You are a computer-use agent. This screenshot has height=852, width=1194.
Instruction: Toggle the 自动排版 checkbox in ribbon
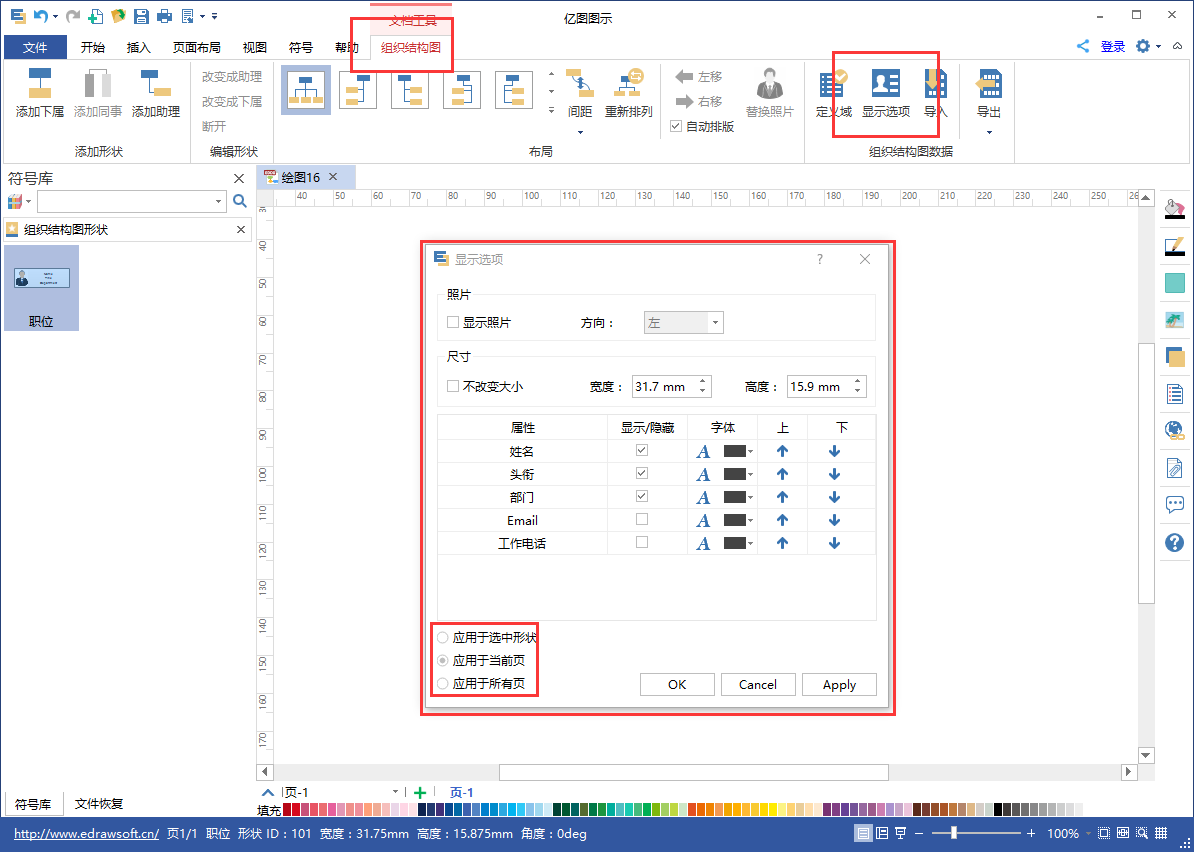point(675,126)
